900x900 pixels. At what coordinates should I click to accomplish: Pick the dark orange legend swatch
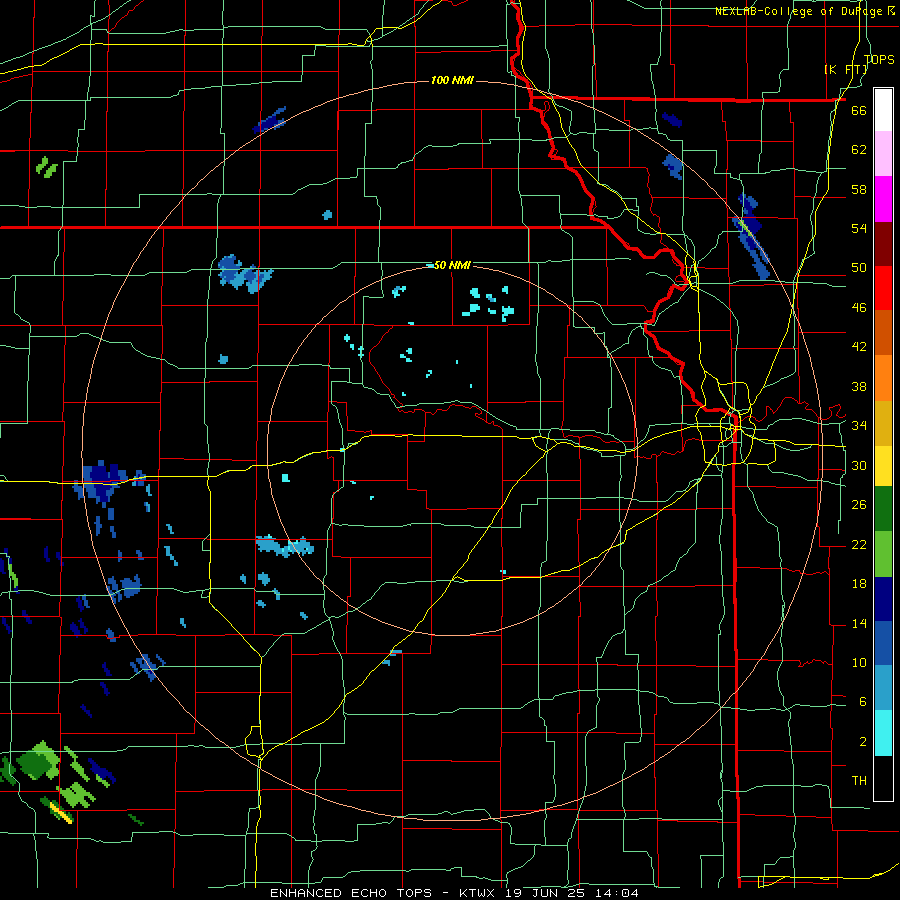point(883,332)
